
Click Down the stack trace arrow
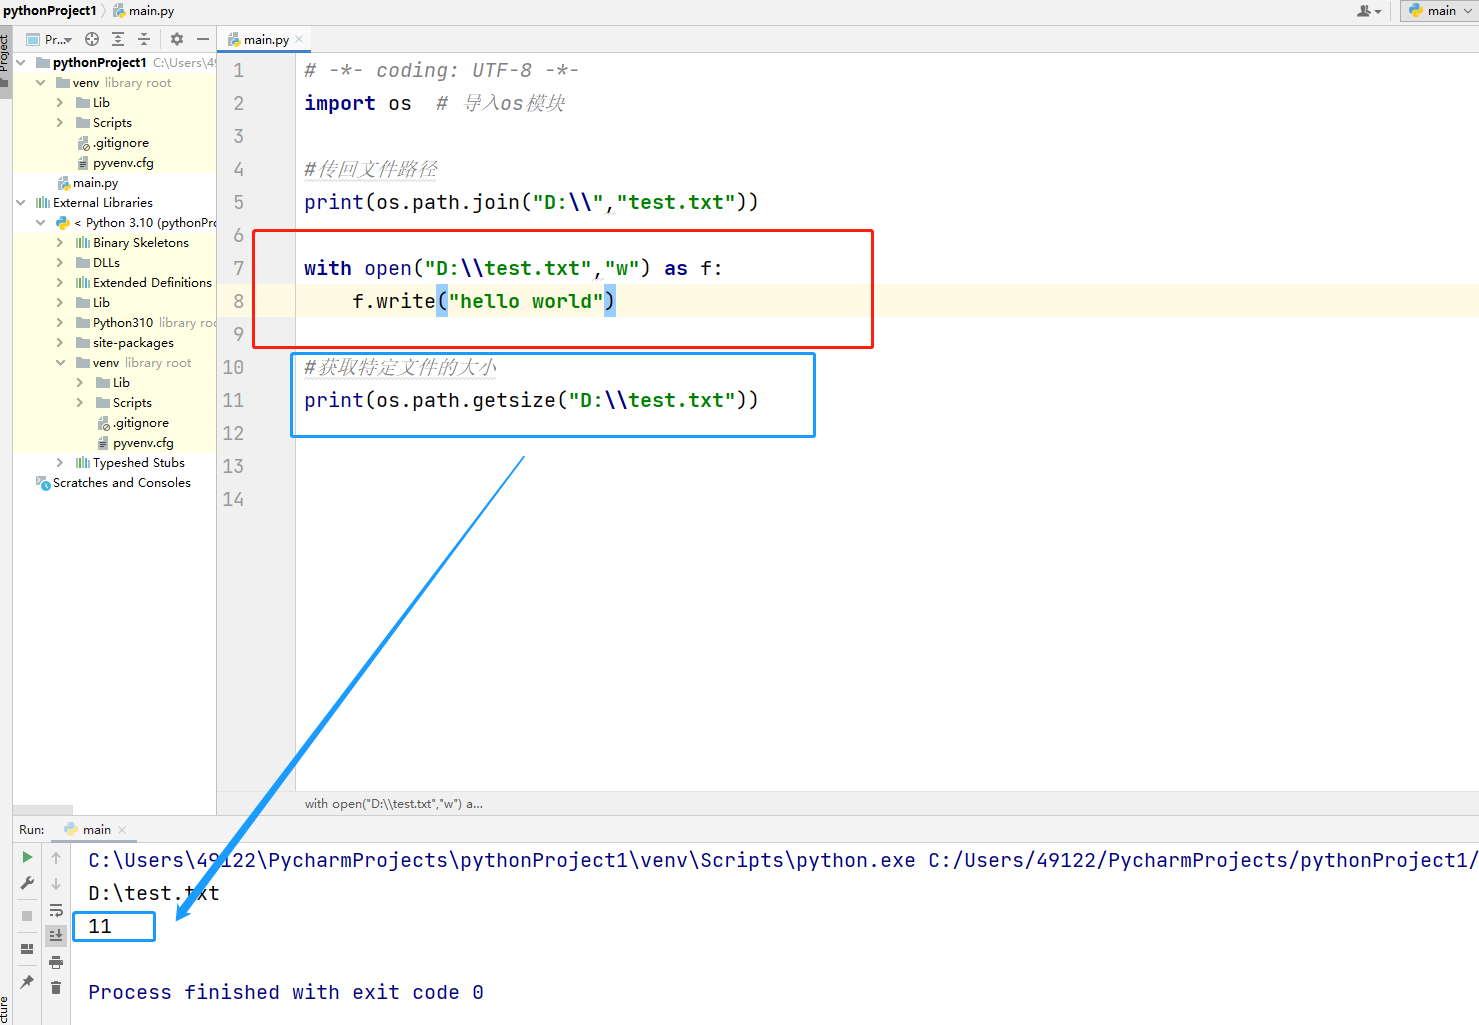(56, 884)
